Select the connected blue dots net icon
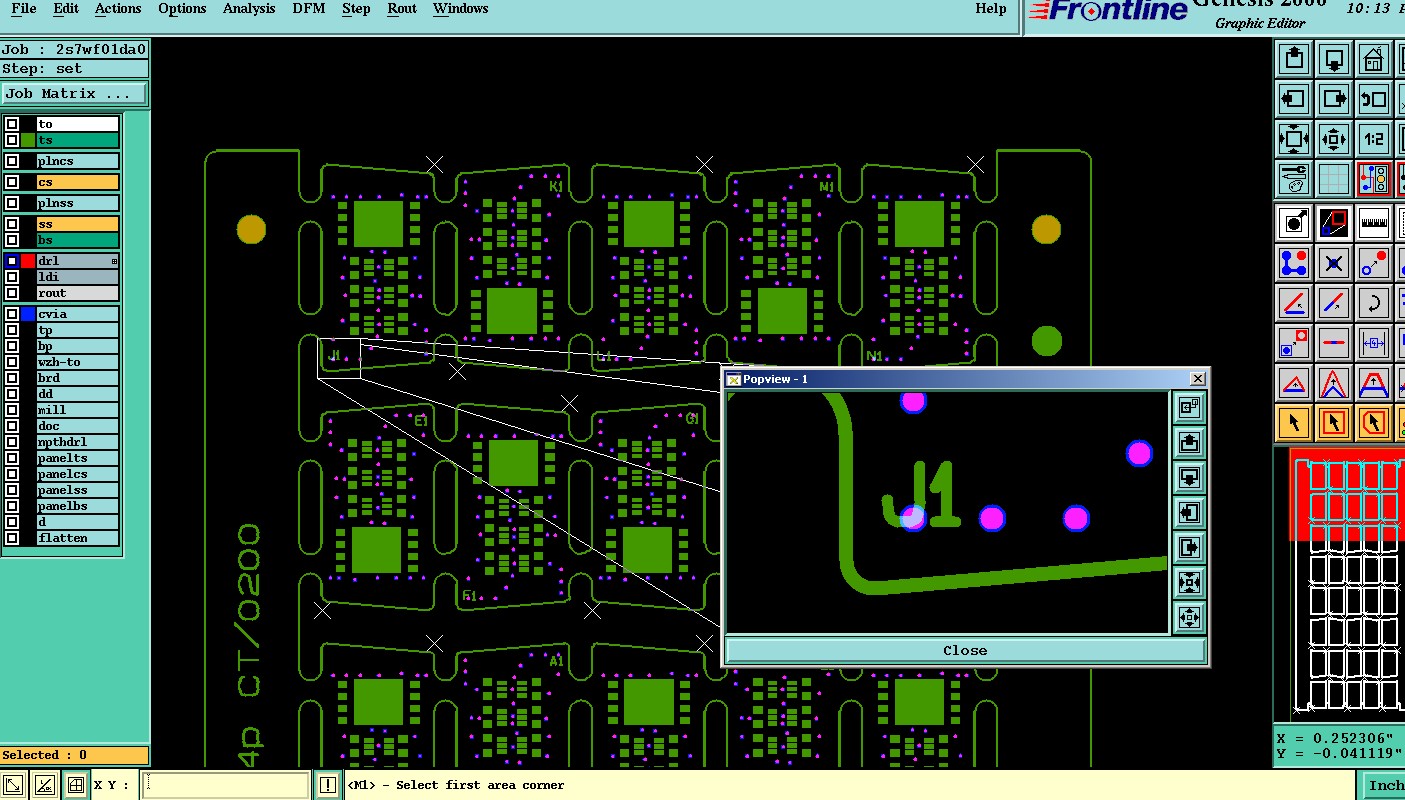 tap(1294, 263)
